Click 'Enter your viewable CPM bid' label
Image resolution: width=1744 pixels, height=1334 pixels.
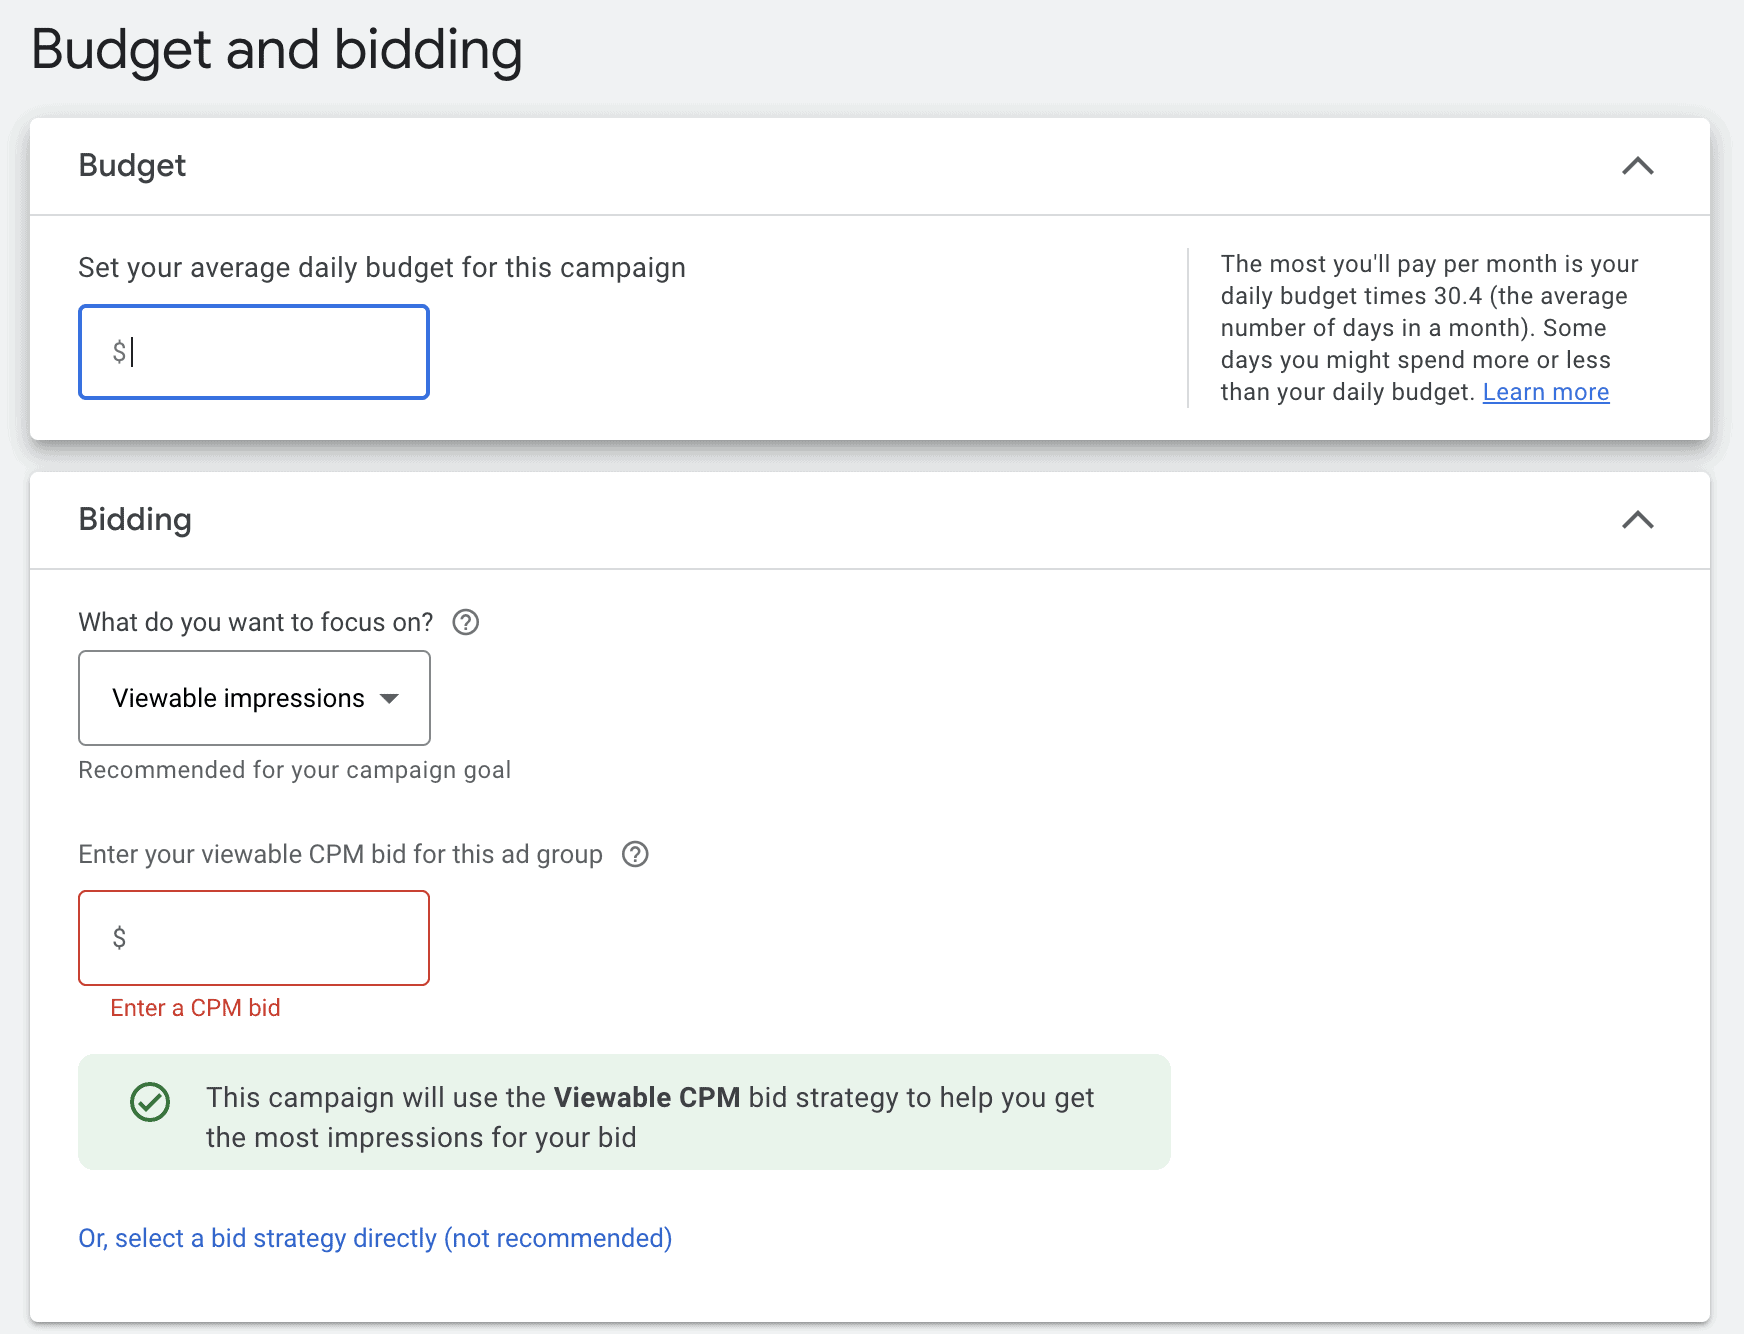coord(340,854)
